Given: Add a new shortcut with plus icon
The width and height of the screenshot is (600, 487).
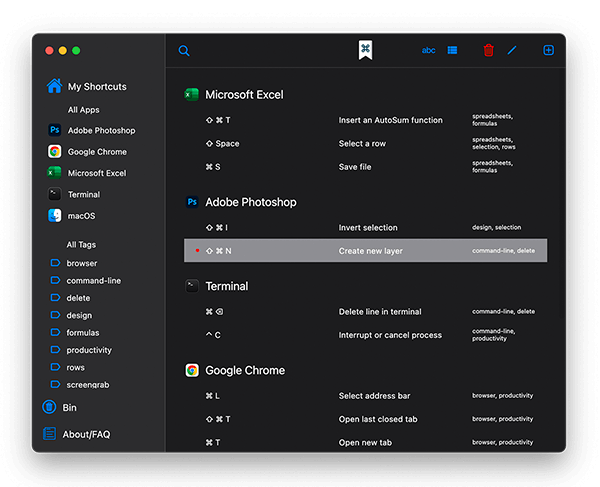Looking at the screenshot, I should click(548, 50).
